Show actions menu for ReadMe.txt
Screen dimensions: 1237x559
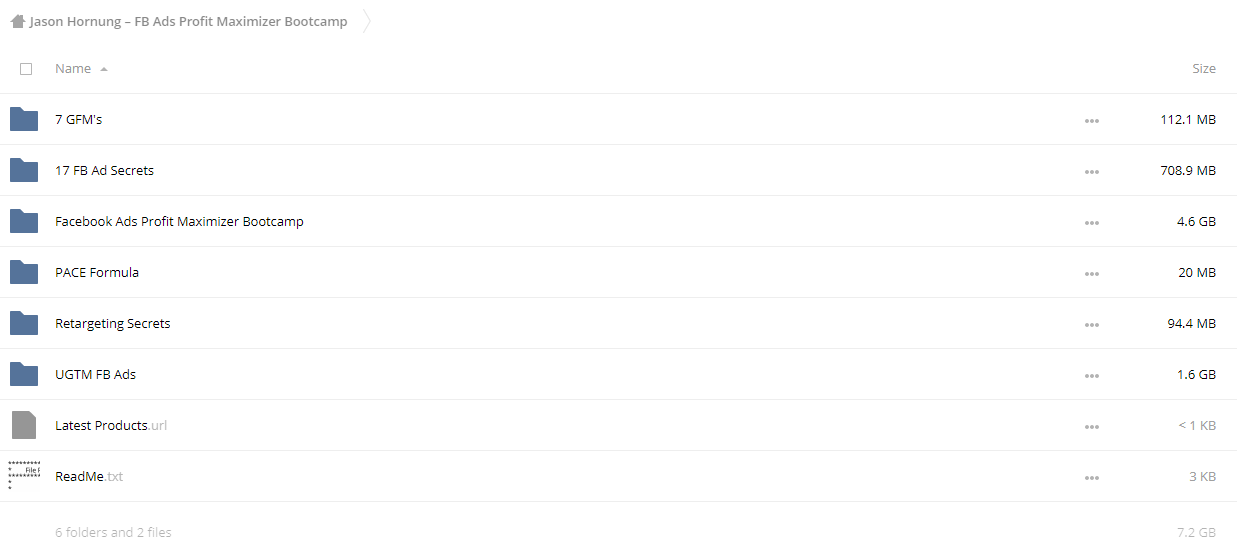1091,477
